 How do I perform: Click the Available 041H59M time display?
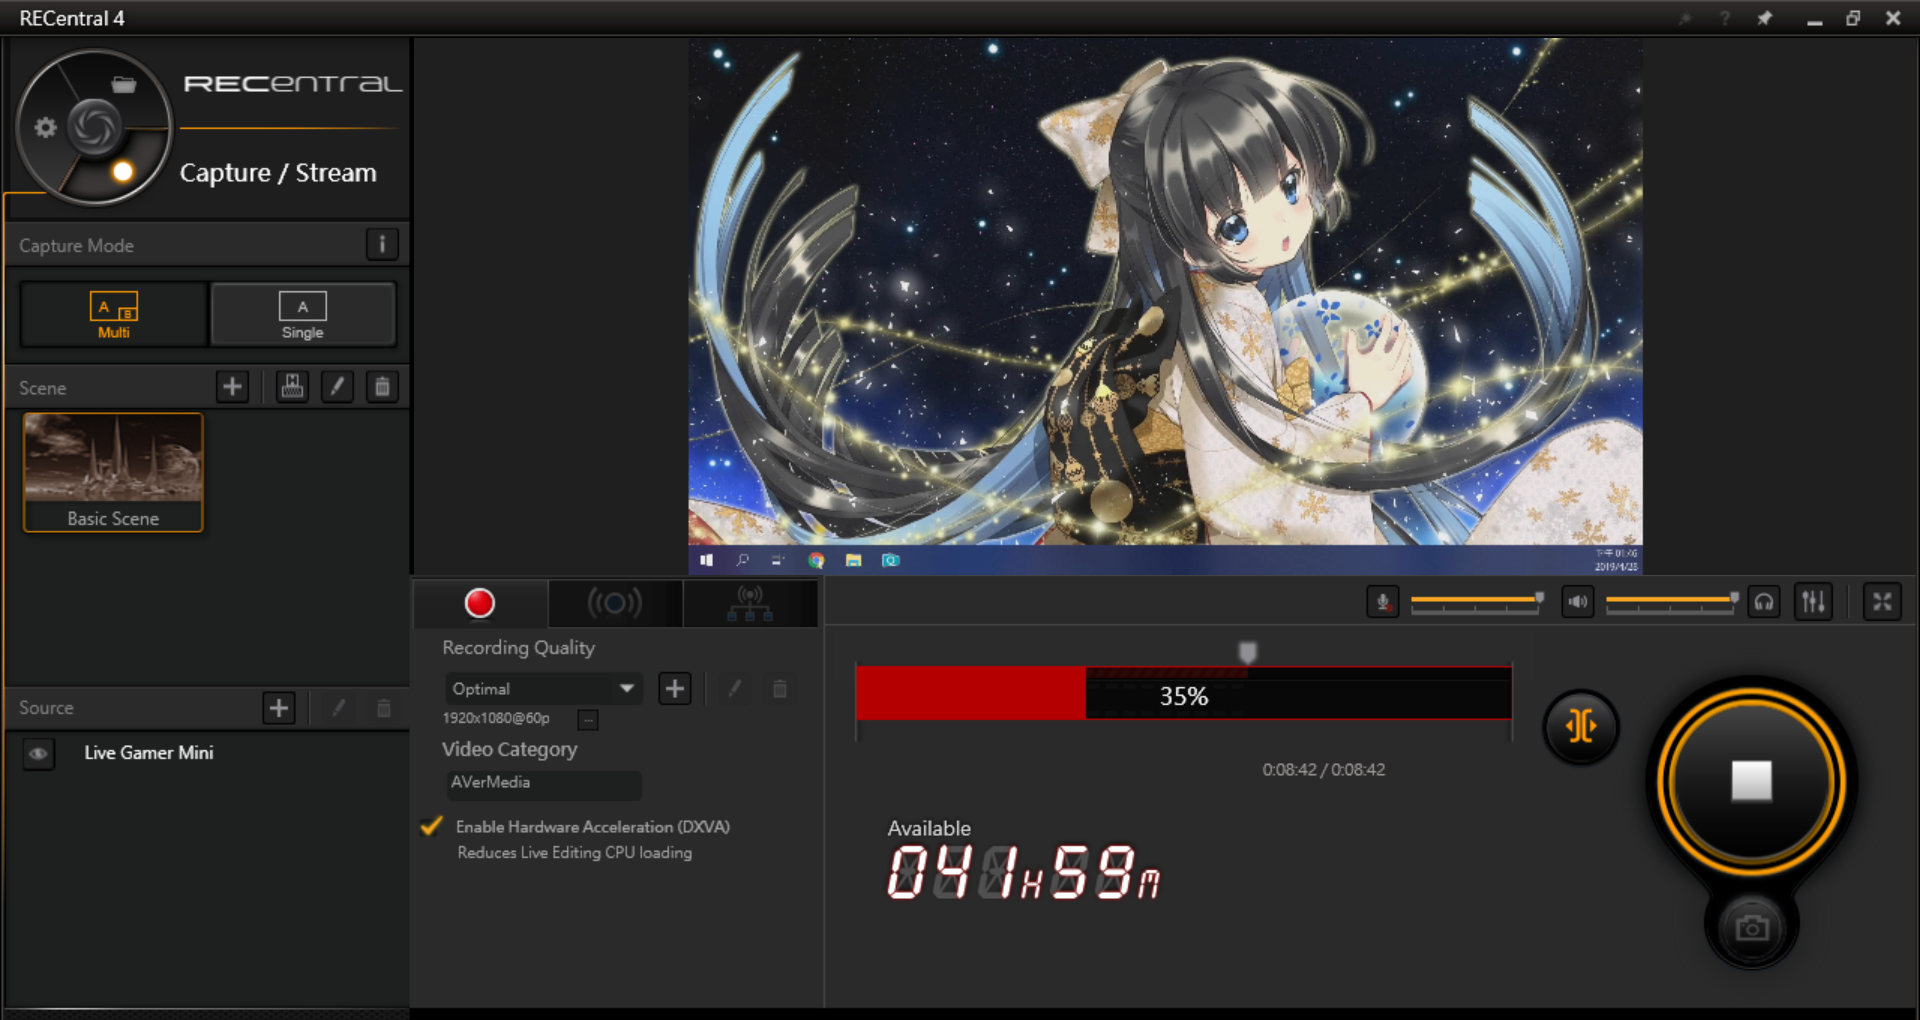pyautogui.click(x=1023, y=872)
